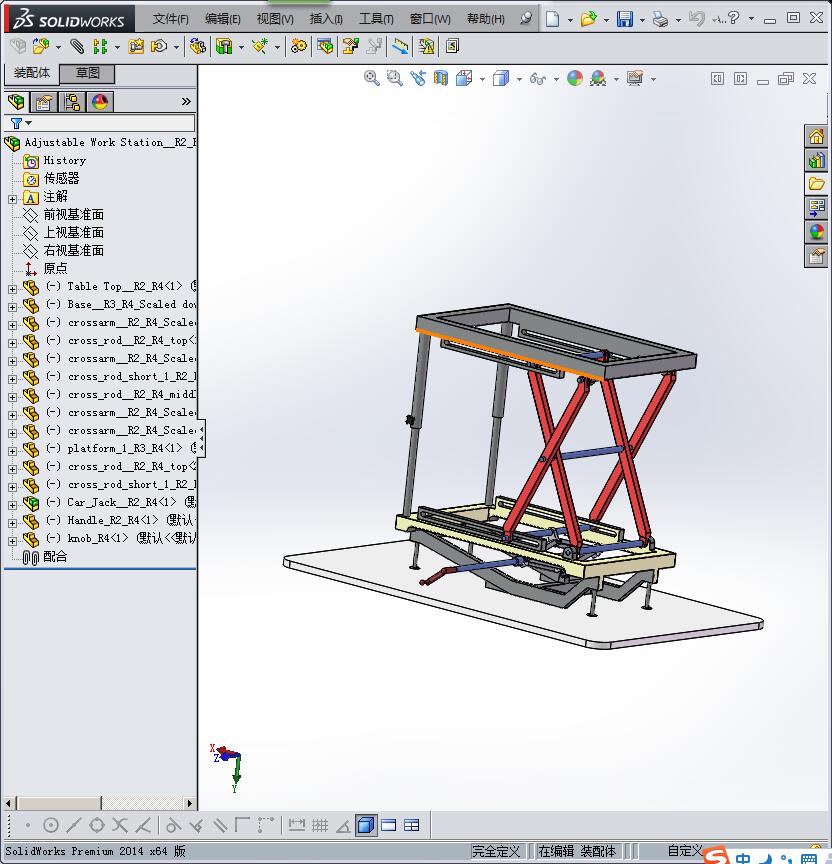Open SolidWorks Resources home icon in task pane
This screenshot has height=864, width=832.
pos(816,136)
